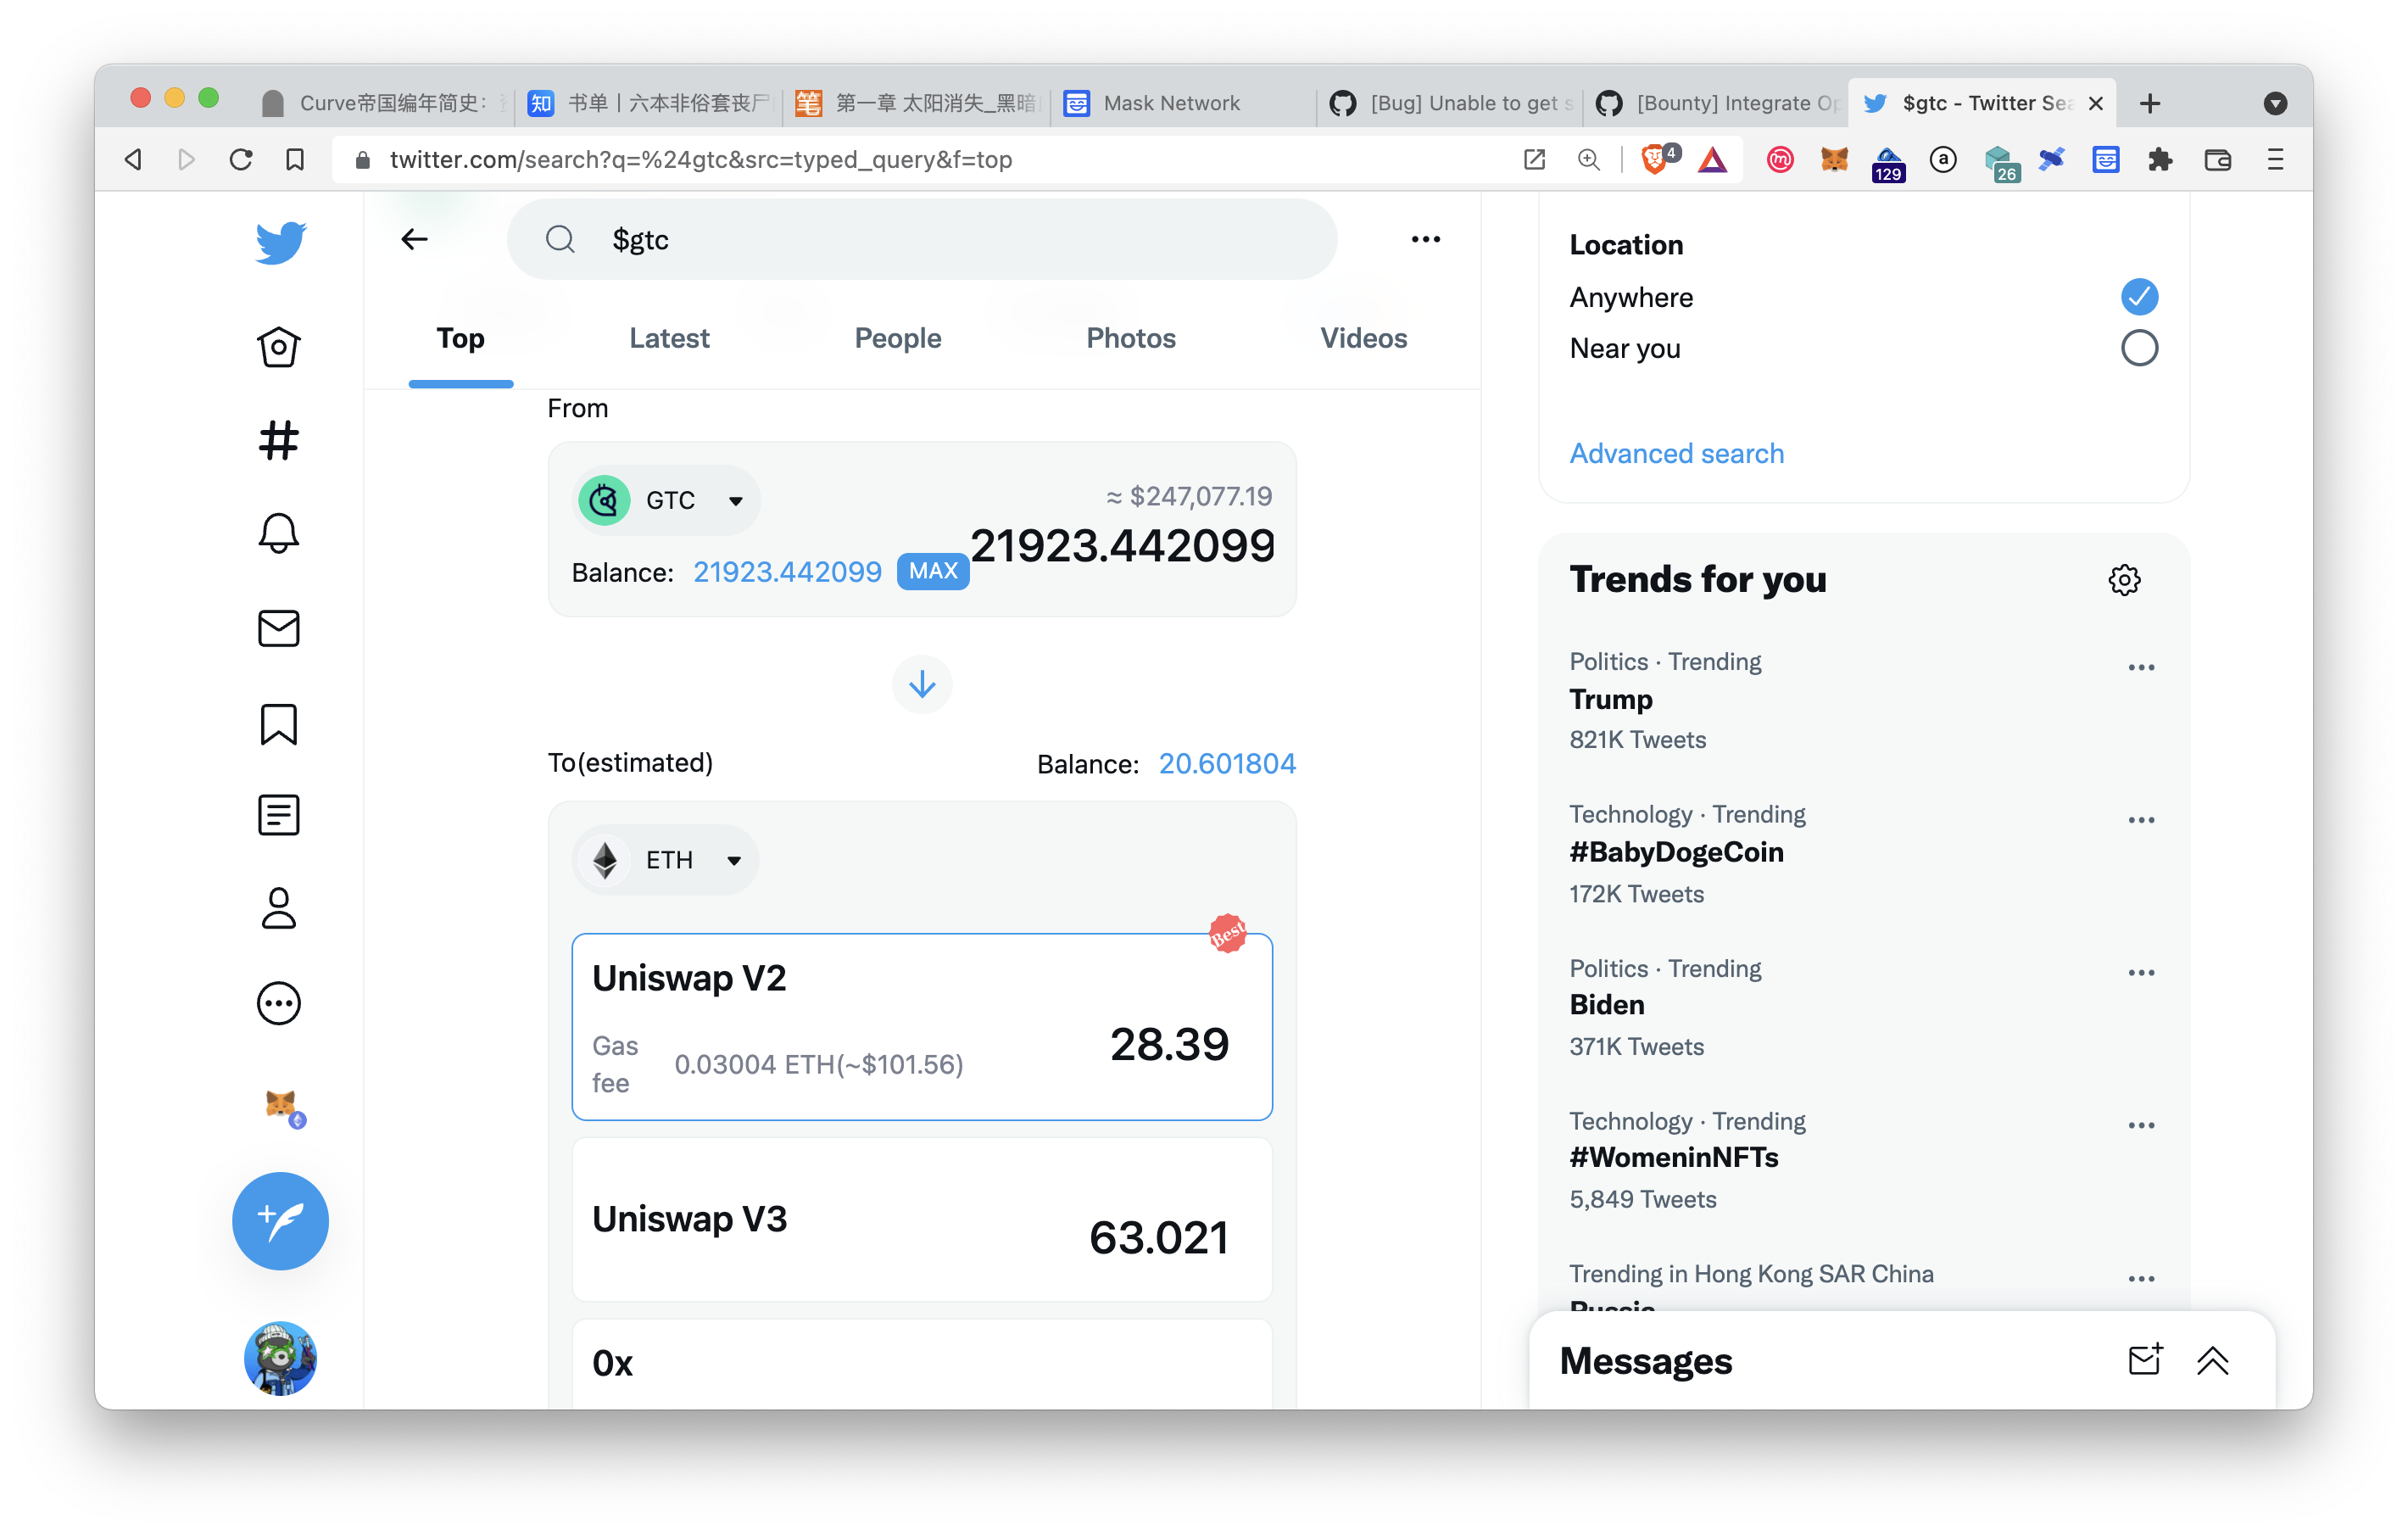Switch to the Latest tab
The image size is (2408, 1535).
(x=669, y=338)
